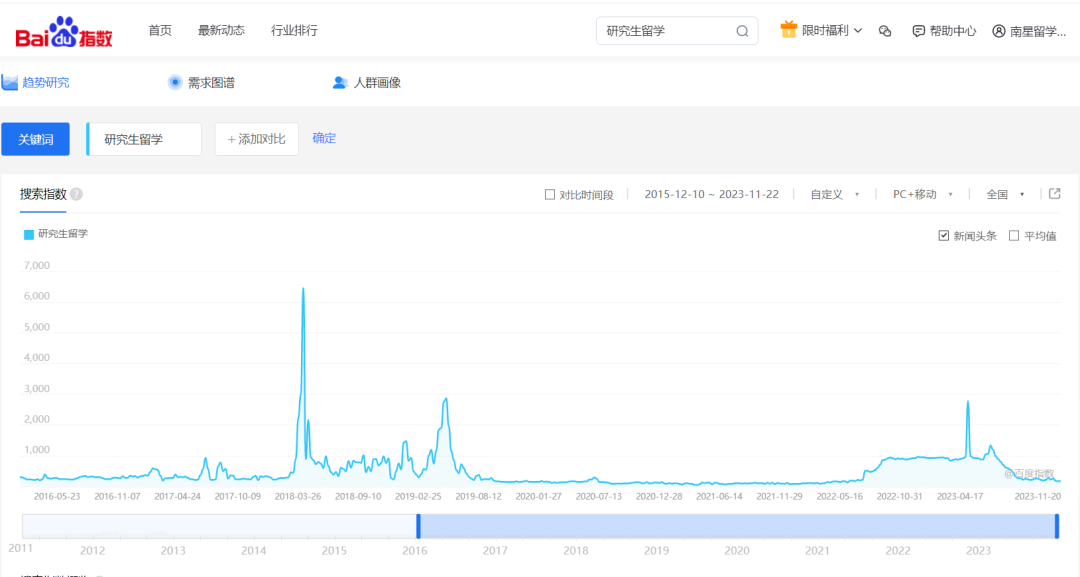1080x577 pixels.
Task: Open the 全国 region dropdown
Action: pyautogui.click(x=1005, y=195)
